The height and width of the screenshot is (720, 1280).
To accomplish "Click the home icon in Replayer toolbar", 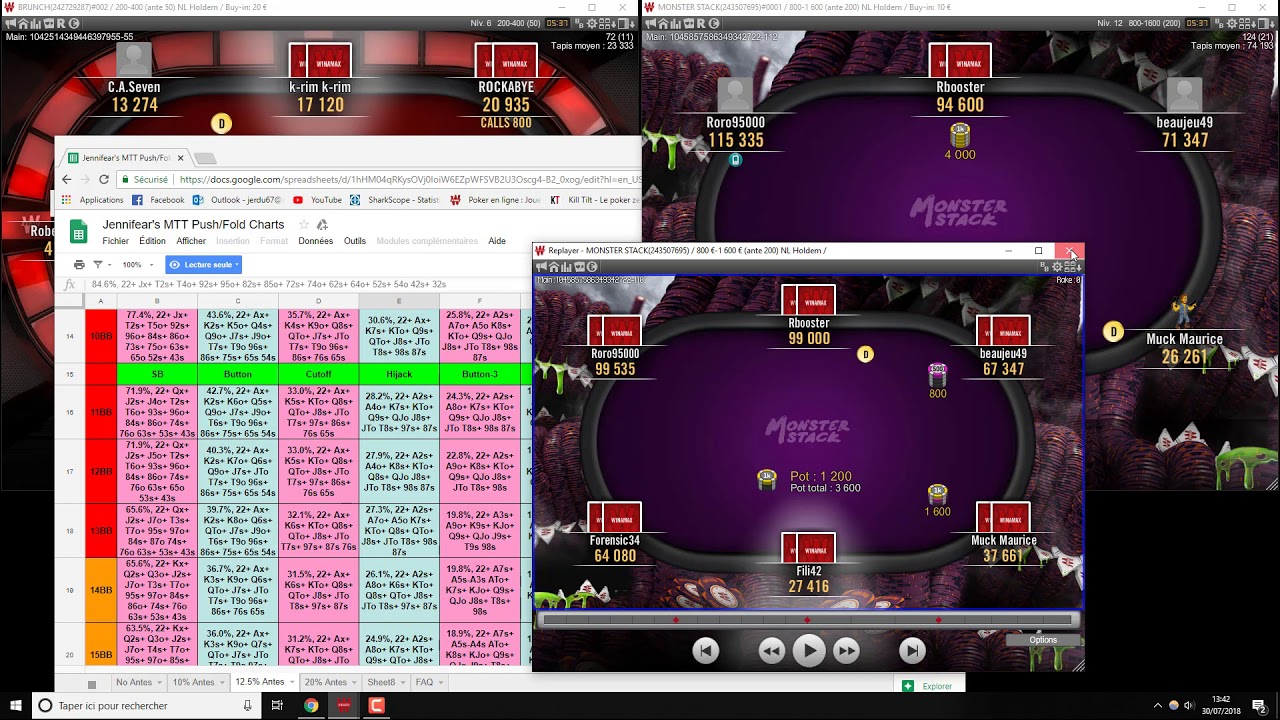I will pyautogui.click(x=554, y=267).
